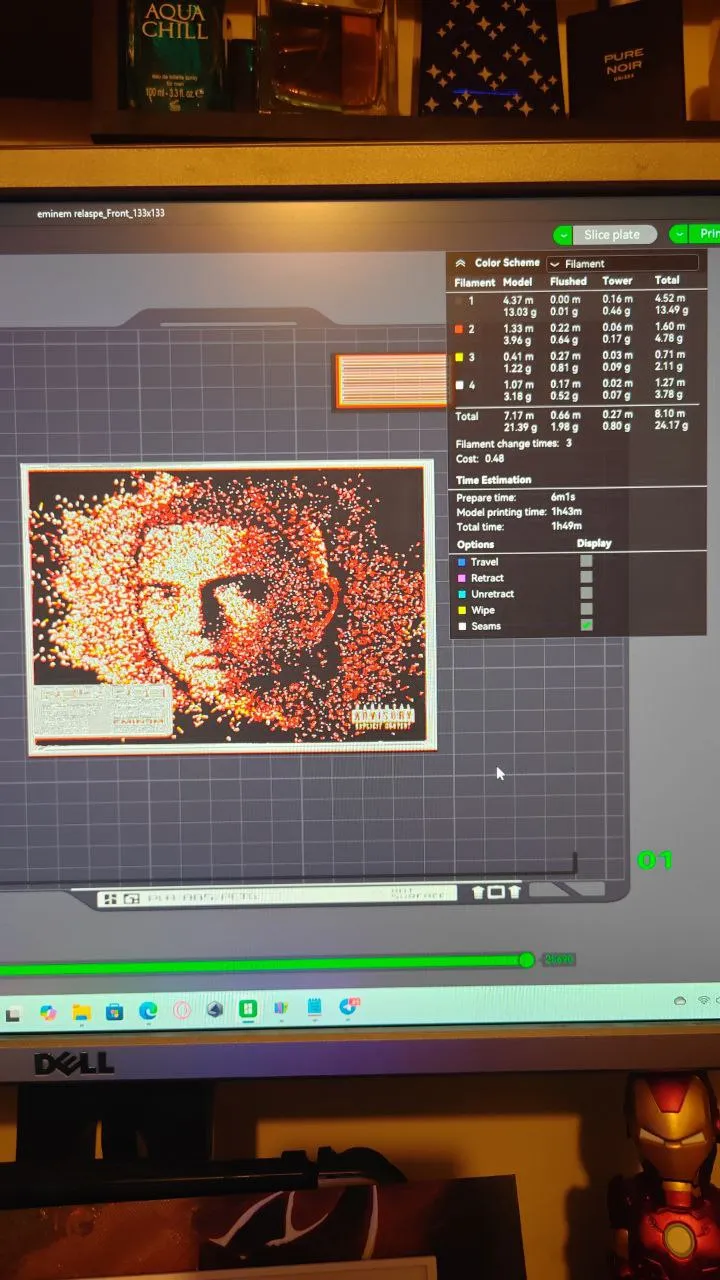Click the 'Filament change times: 3' text

point(514,443)
